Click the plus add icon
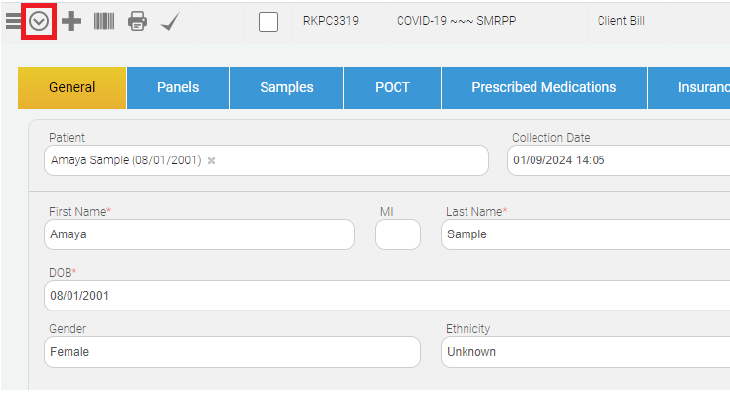Image resolution: width=730 pixels, height=393 pixels. 71,21
